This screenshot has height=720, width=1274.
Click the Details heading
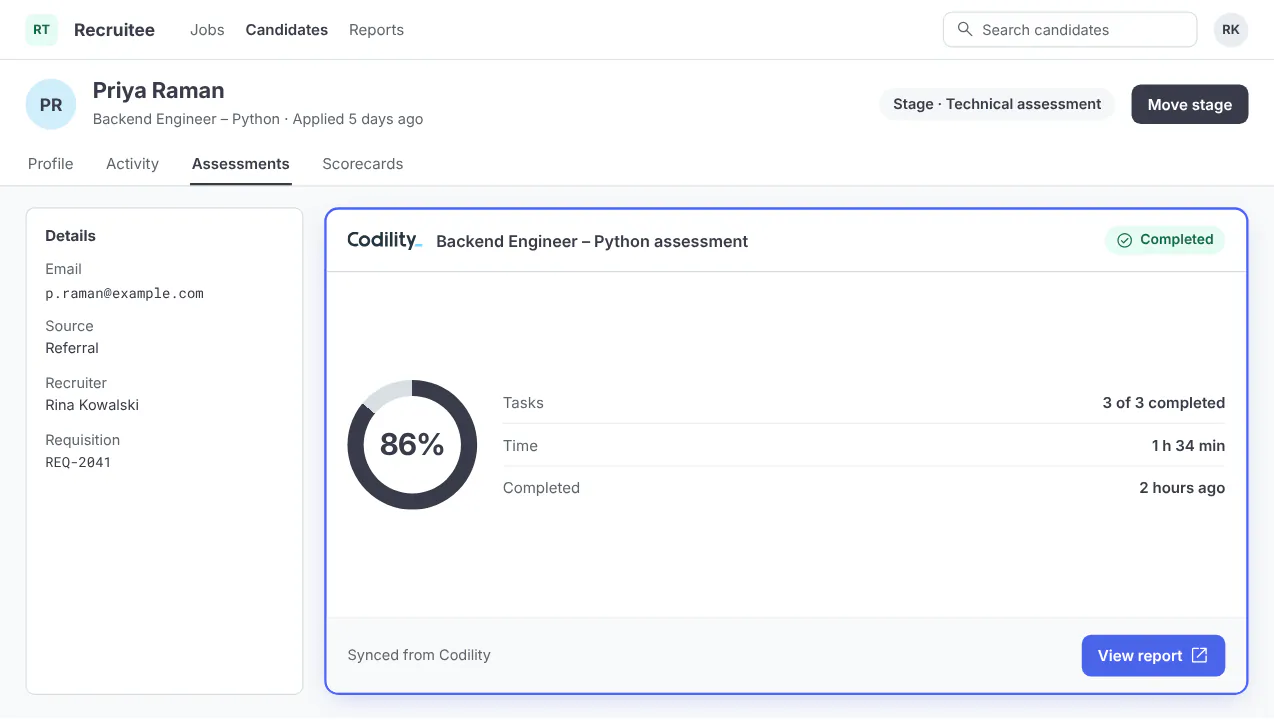[71, 236]
